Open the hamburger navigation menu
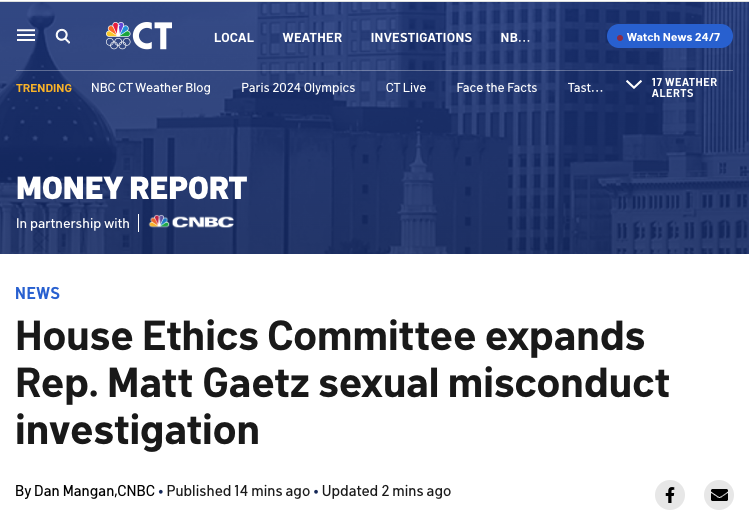 coord(26,36)
